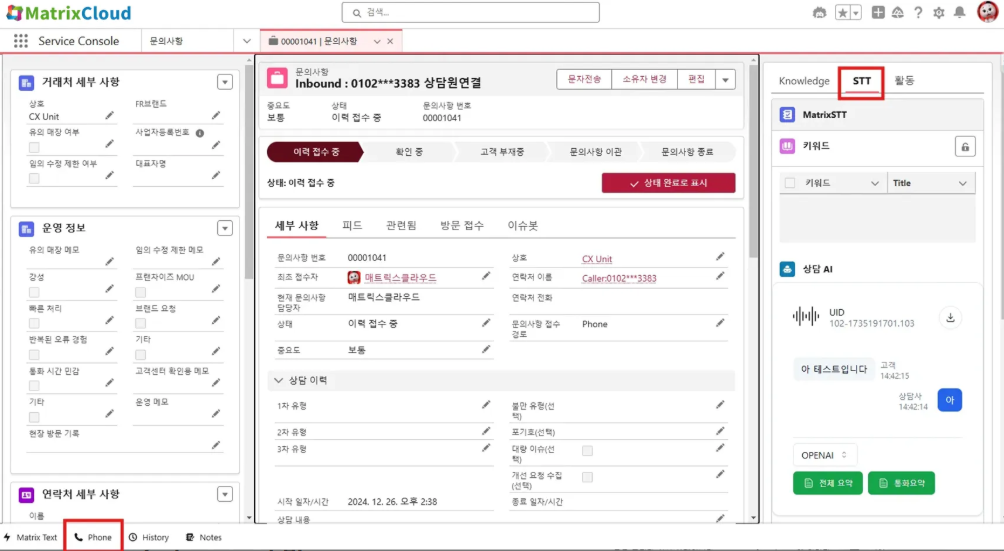The image size is (1004, 551).
Task: Open the OPENAI model dropdown
Action: (x=825, y=455)
